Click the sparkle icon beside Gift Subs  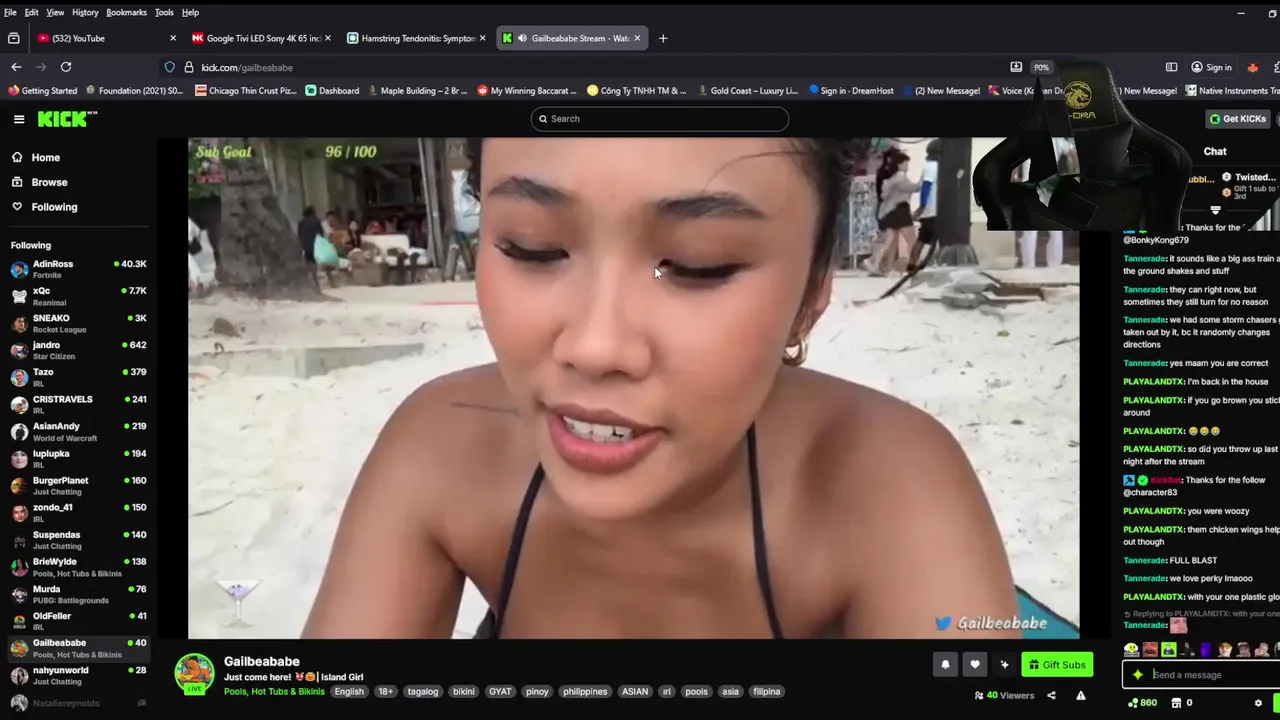1004,664
